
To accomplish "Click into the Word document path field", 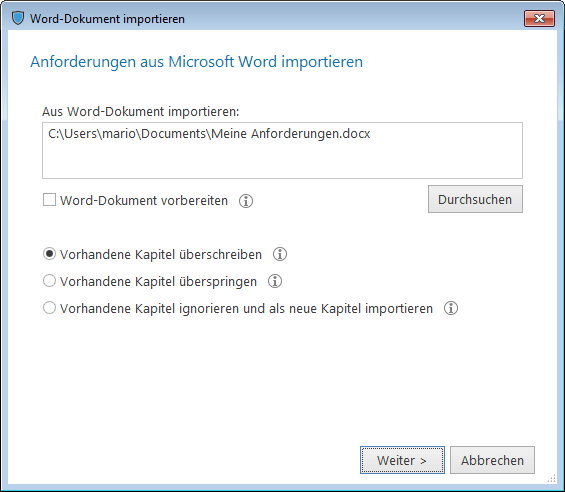I will point(282,150).
